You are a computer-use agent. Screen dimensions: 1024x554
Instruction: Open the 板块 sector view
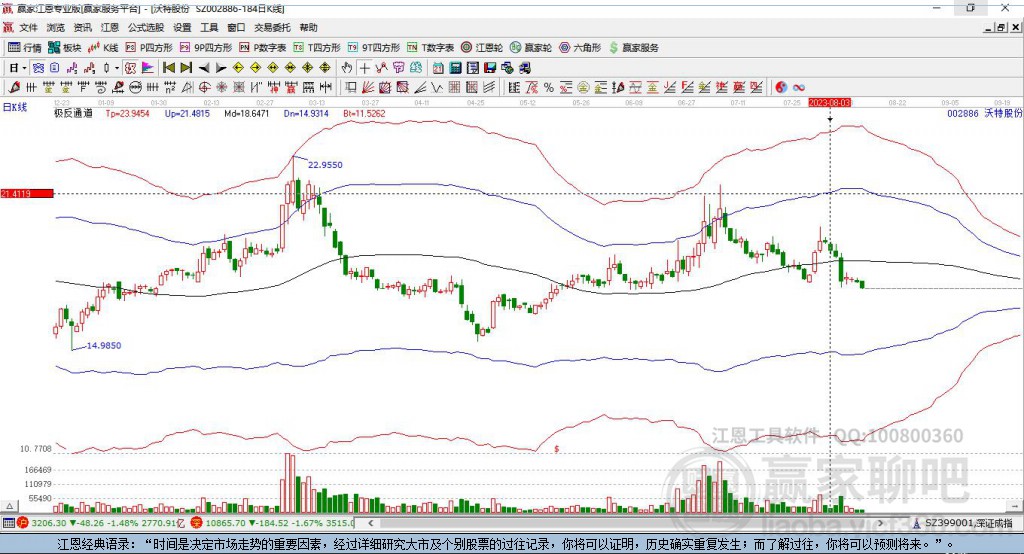click(65, 48)
